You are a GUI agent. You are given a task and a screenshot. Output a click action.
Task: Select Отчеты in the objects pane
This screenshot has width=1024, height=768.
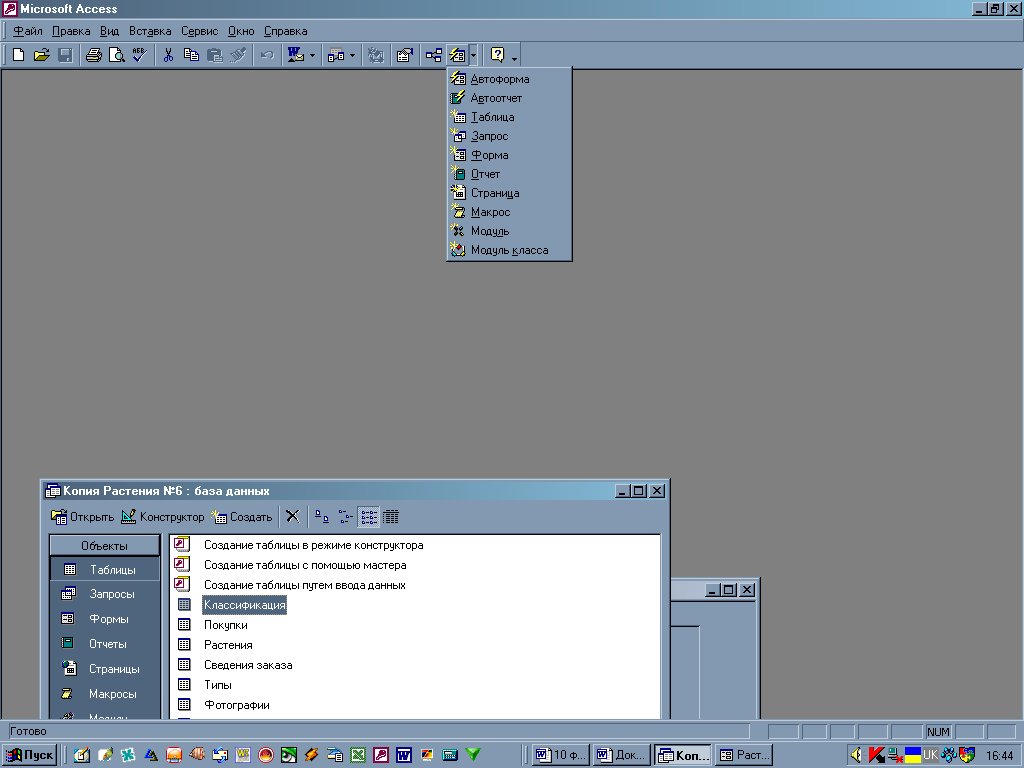tap(104, 643)
